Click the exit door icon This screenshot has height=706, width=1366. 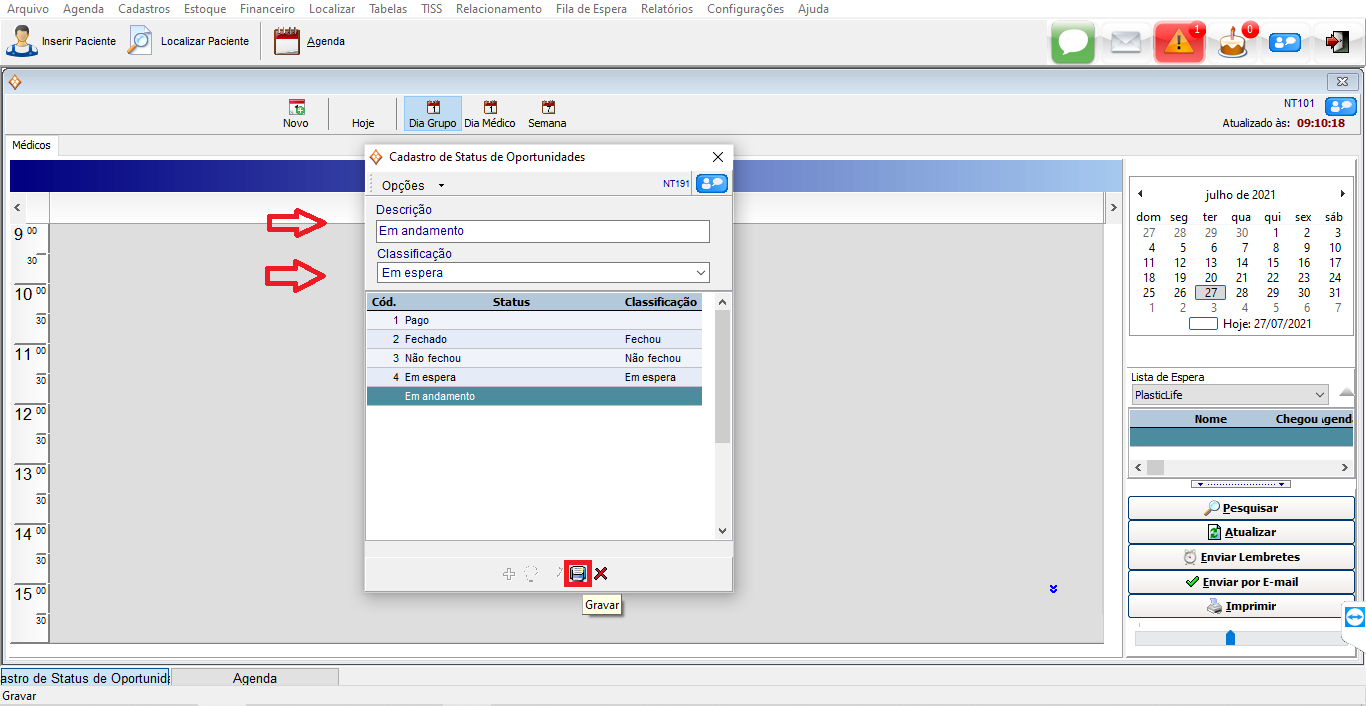pos(1336,42)
